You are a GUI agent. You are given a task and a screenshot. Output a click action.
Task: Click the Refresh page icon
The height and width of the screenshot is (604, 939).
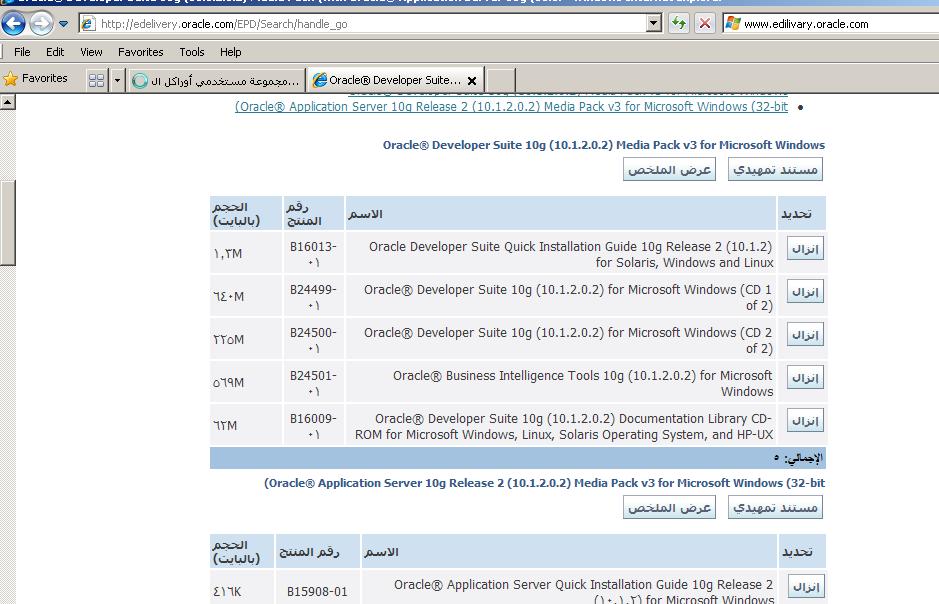(x=679, y=23)
